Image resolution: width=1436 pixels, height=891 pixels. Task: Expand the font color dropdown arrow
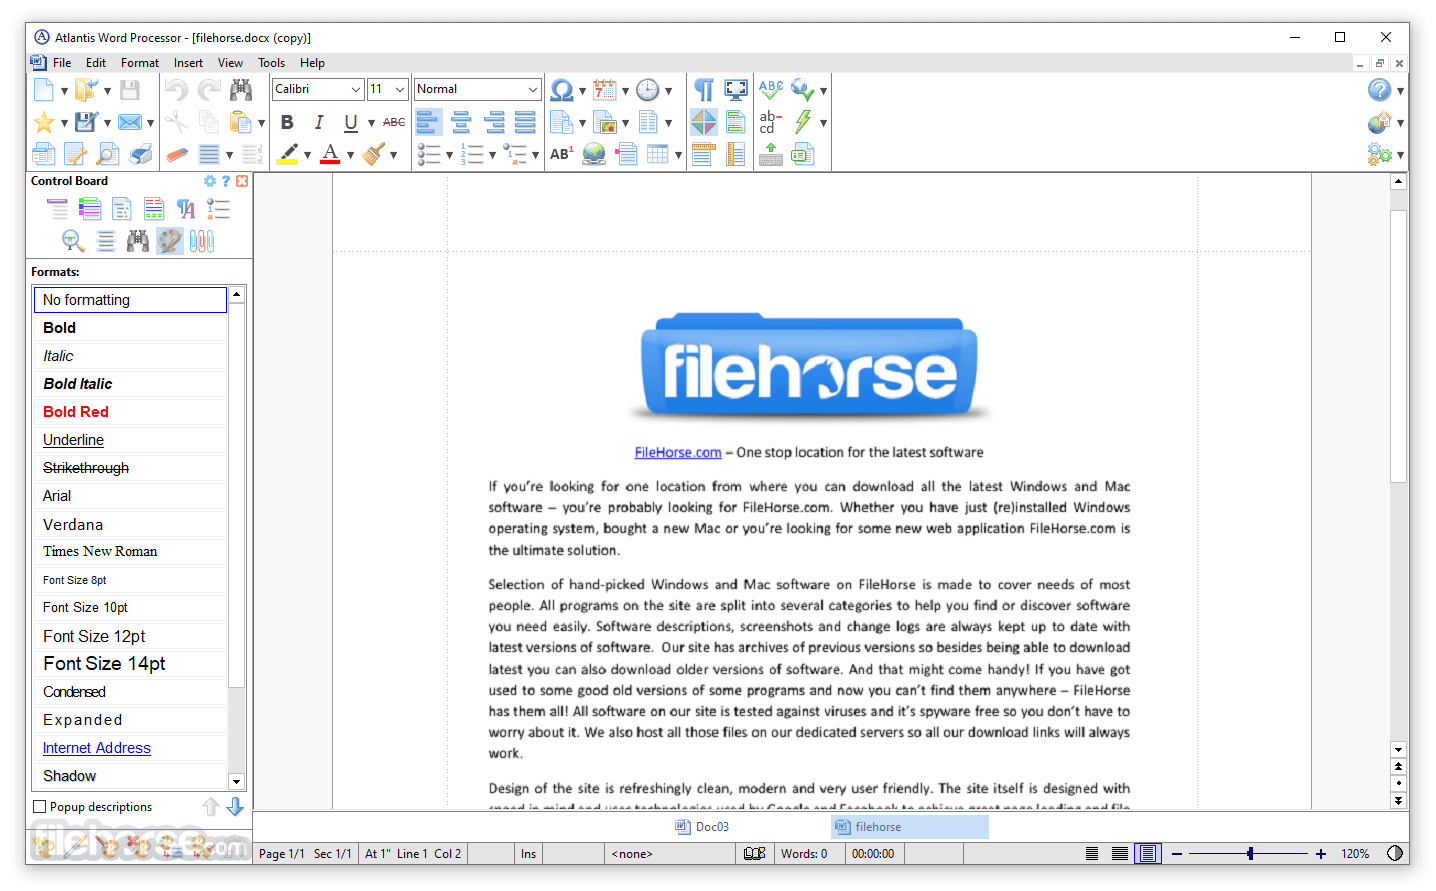tap(350, 155)
